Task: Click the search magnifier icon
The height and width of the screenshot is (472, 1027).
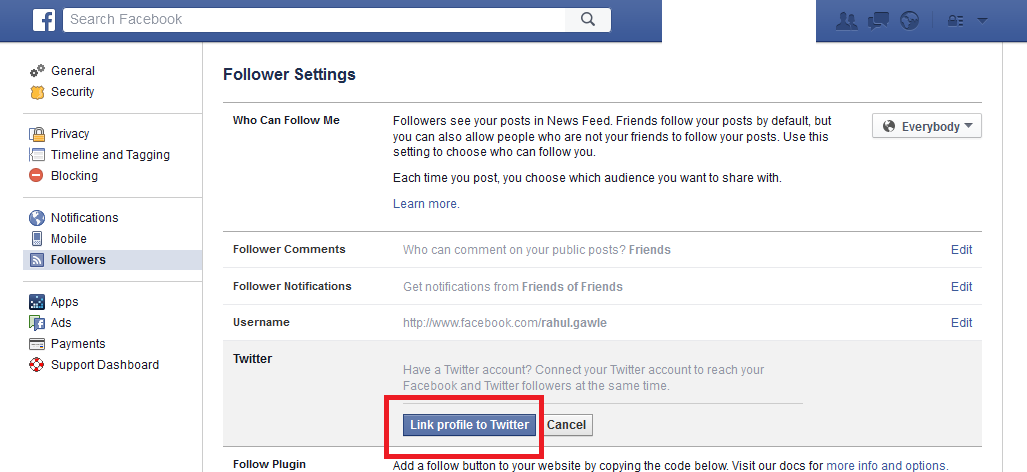Action: click(587, 19)
